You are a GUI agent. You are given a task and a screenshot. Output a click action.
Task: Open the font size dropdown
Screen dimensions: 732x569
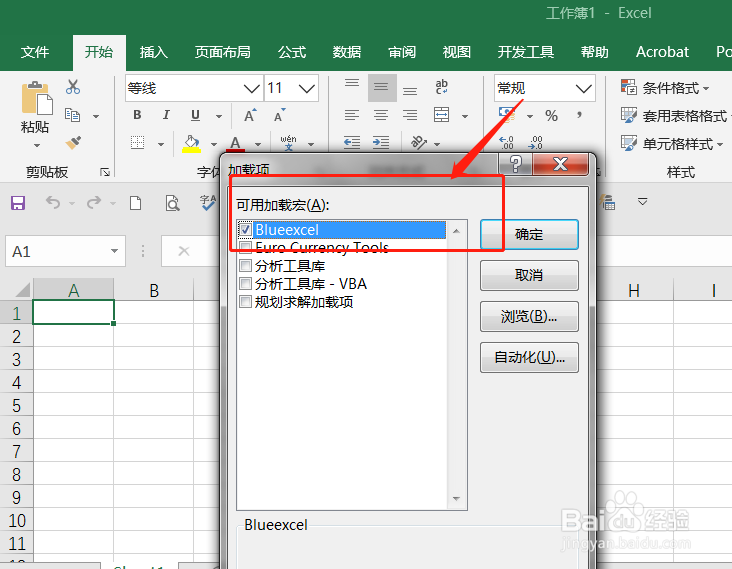[307, 88]
